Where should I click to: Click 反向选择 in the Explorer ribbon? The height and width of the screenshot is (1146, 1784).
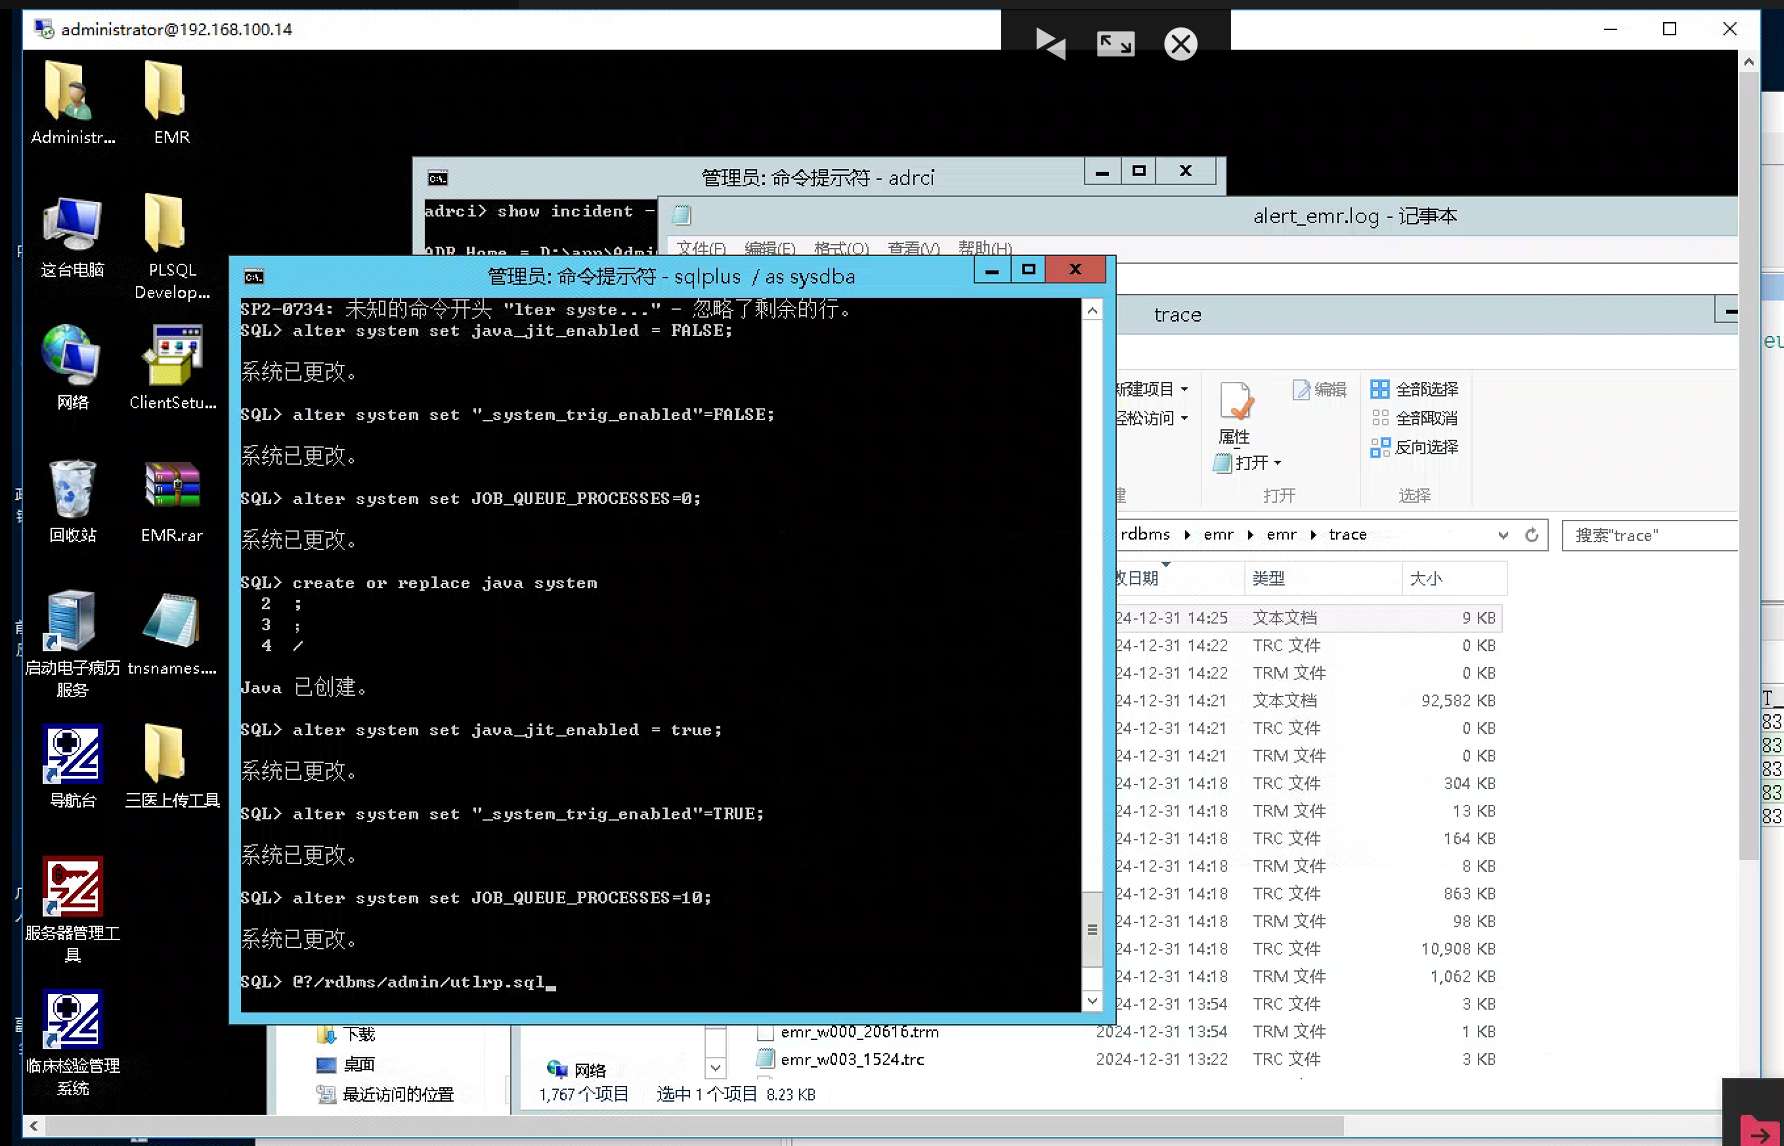pyautogui.click(x=1414, y=447)
